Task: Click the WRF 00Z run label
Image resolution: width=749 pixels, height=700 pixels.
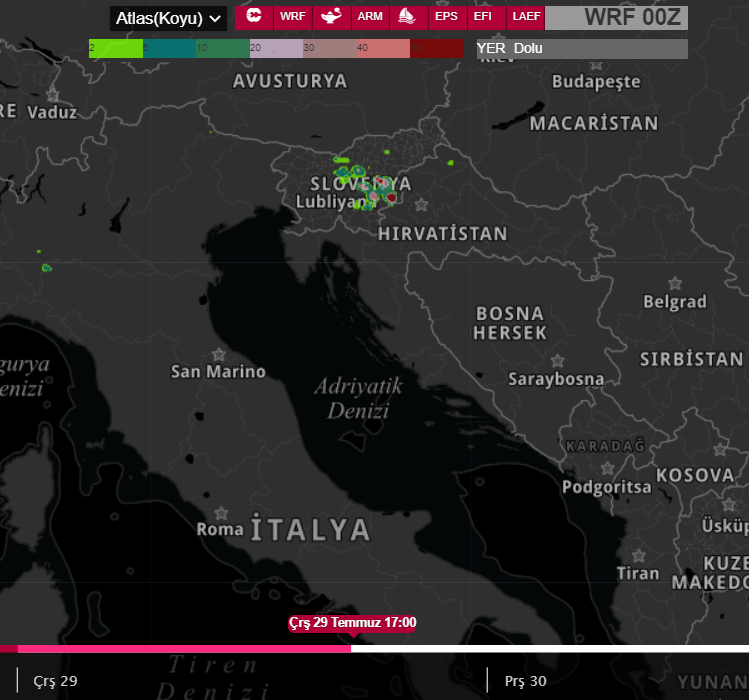Action: point(616,18)
